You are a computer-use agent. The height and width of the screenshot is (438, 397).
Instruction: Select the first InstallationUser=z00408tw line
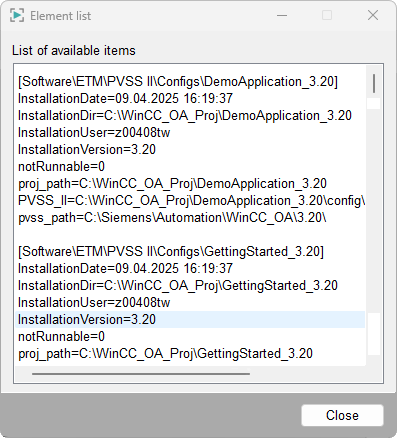[x=190, y=133]
